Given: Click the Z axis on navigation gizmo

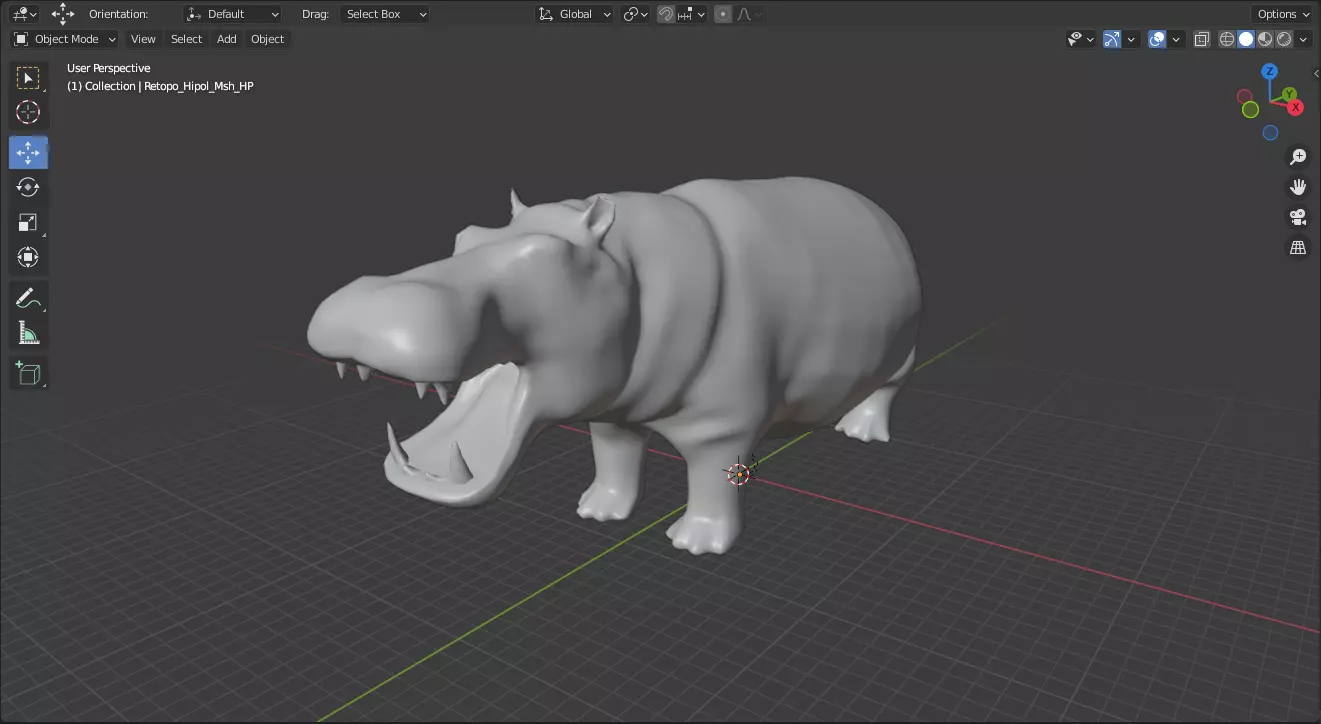Looking at the screenshot, I should click(1269, 71).
